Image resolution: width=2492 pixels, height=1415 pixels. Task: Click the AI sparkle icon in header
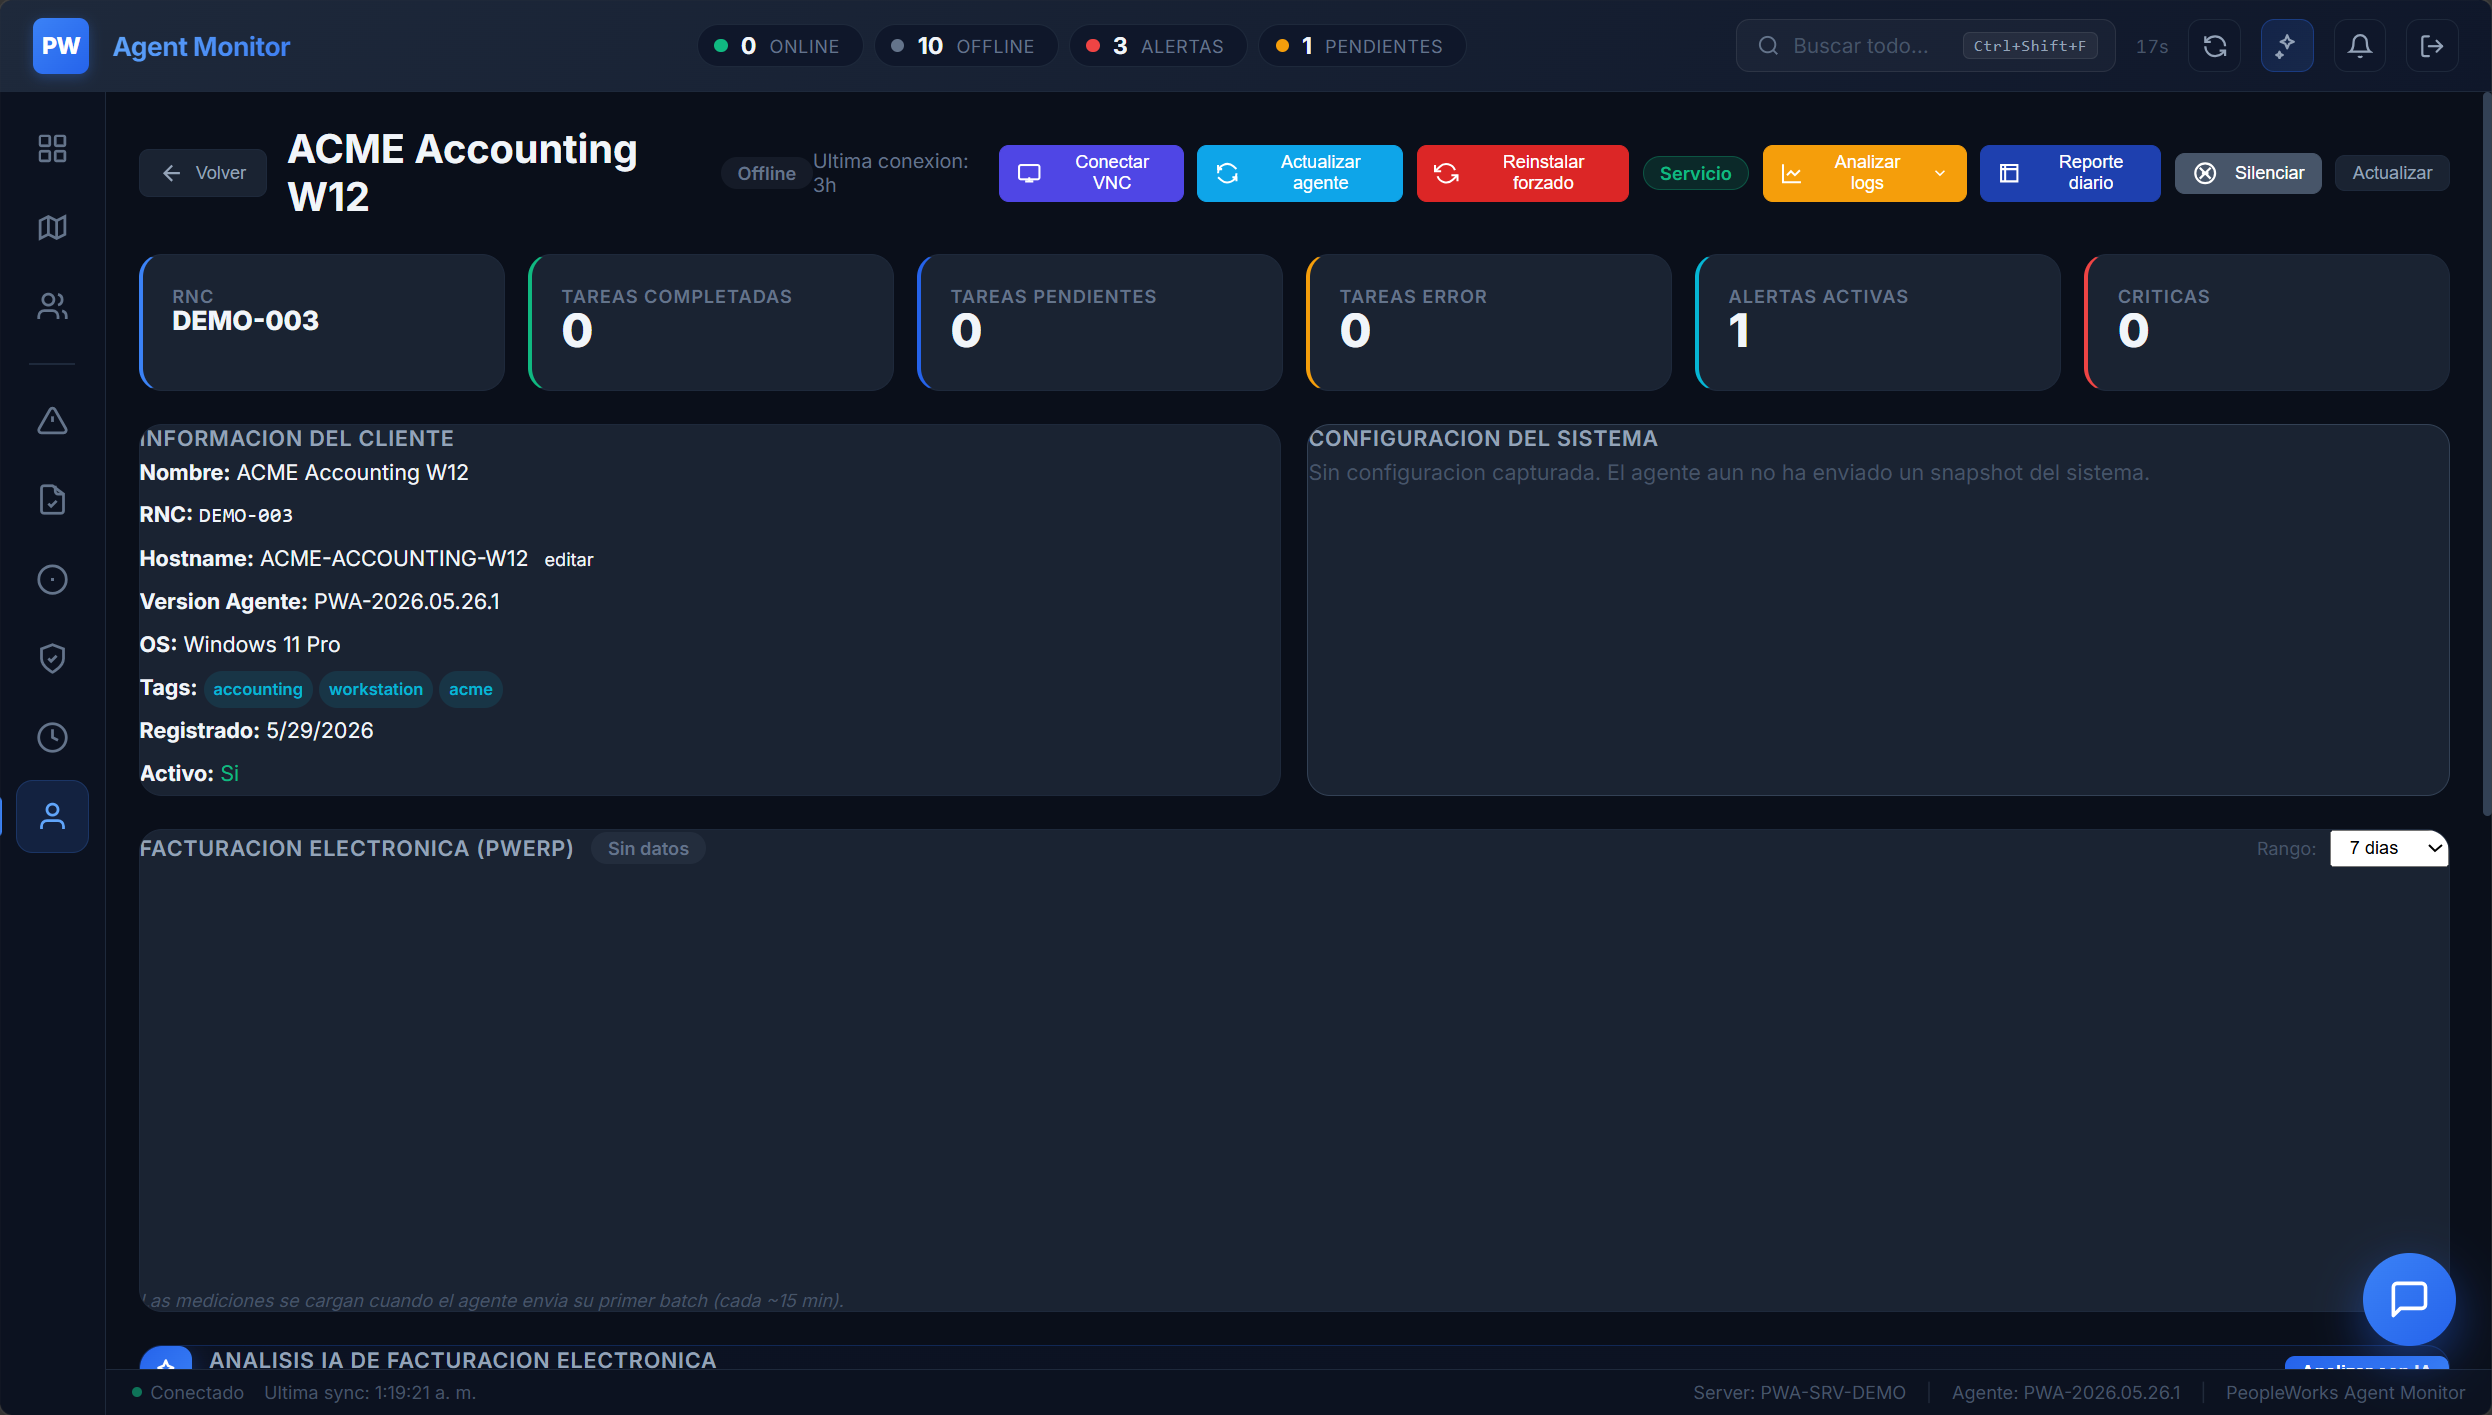click(2287, 46)
